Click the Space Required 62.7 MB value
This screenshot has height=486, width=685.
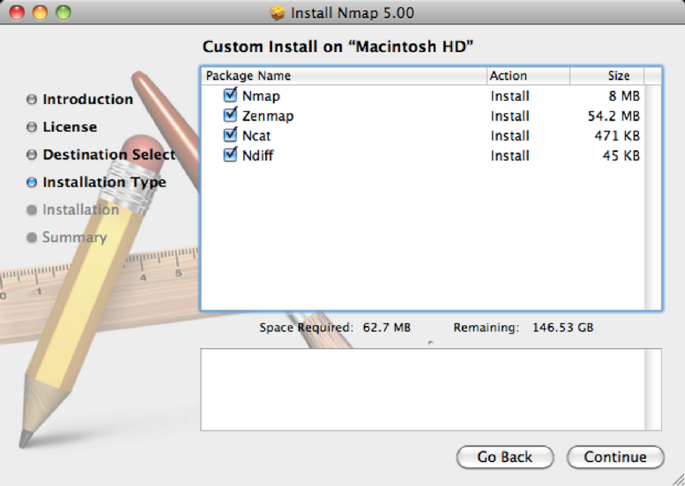point(387,327)
